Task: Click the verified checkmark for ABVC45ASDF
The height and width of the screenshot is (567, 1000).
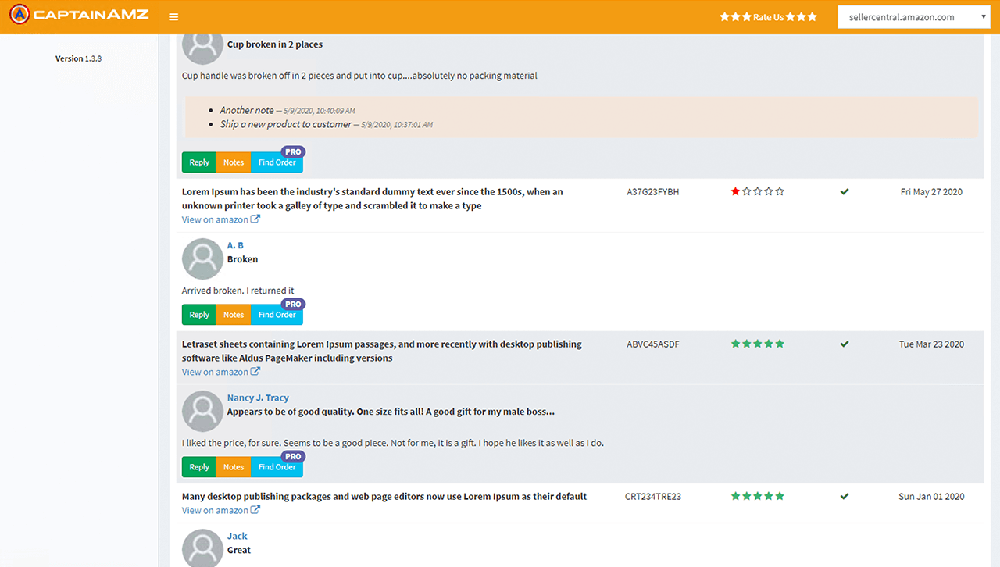Action: [x=844, y=344]
